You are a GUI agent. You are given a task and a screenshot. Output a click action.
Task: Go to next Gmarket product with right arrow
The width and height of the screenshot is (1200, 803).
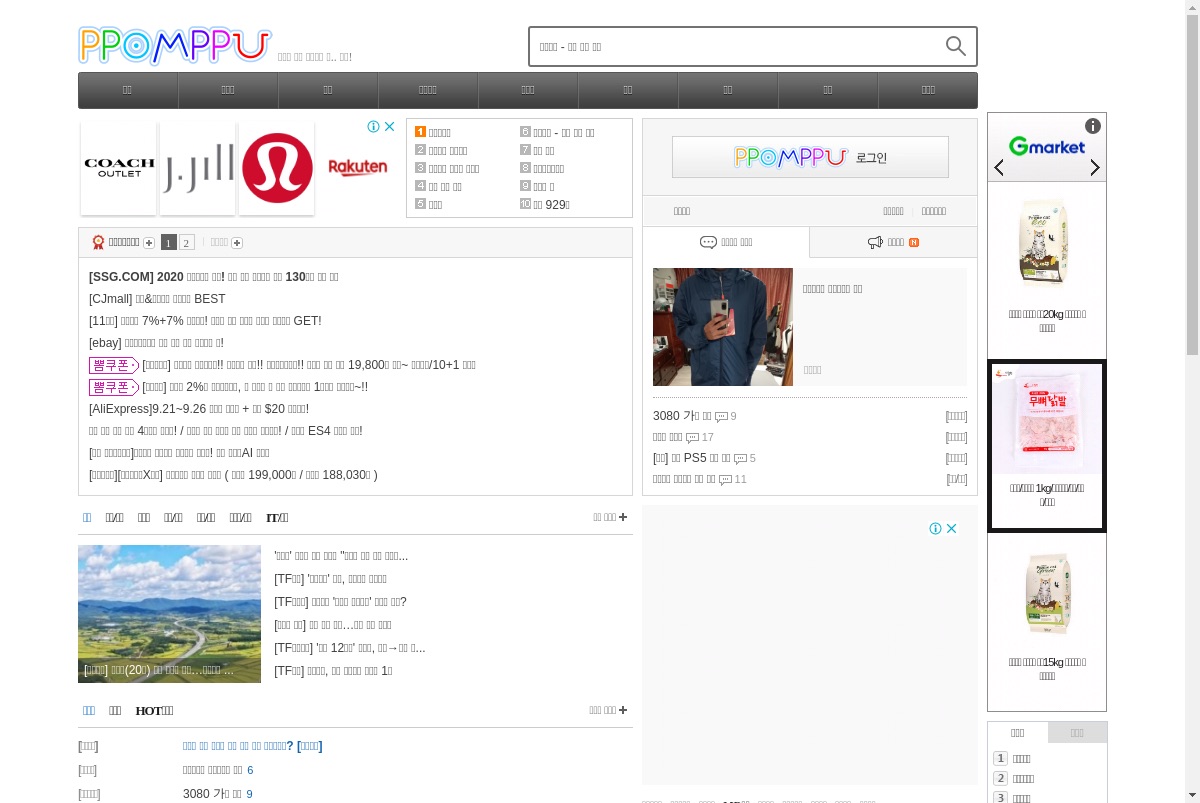(1095, 167)
